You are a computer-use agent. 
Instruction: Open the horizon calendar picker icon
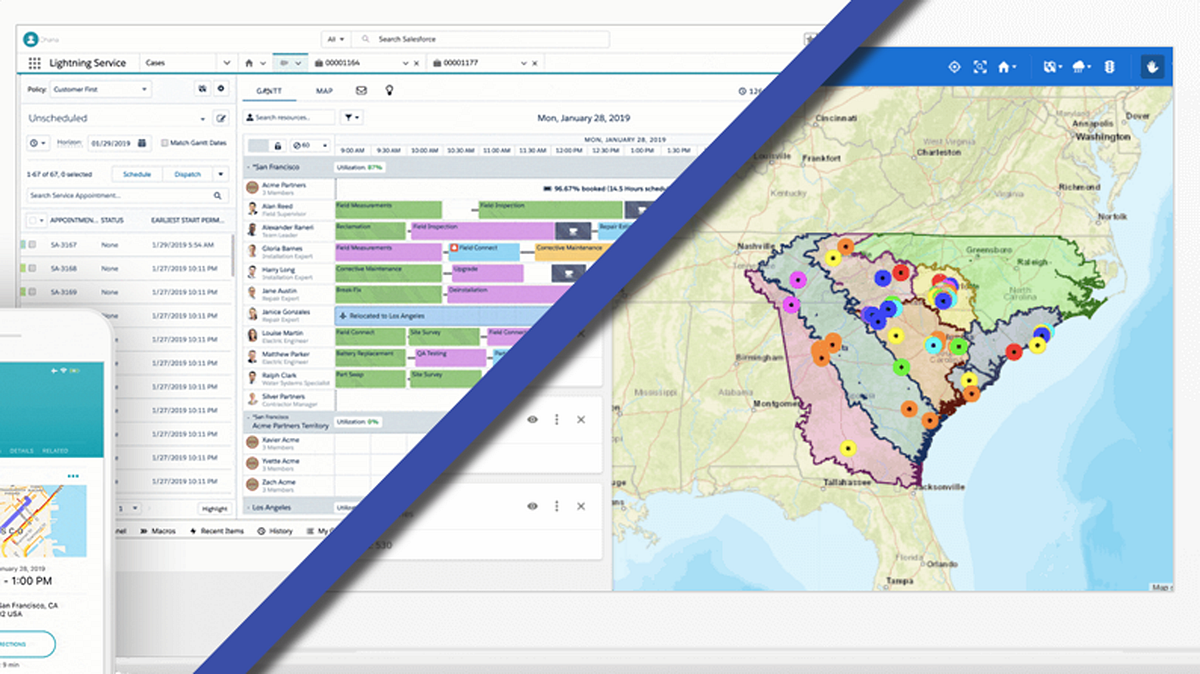142,143
